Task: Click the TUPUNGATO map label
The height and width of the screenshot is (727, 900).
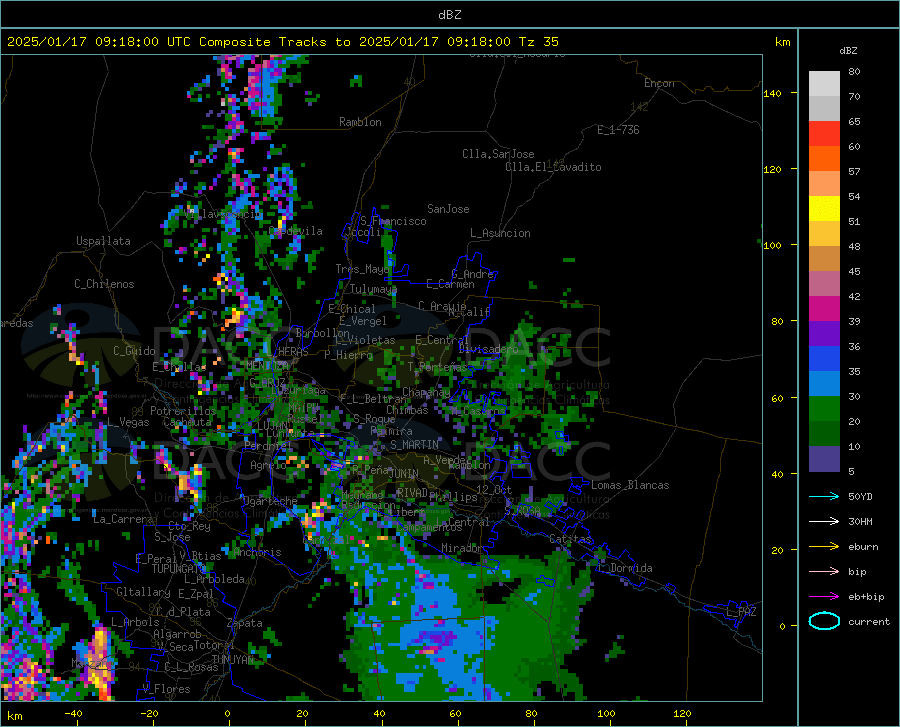Action: click(179, 569)
